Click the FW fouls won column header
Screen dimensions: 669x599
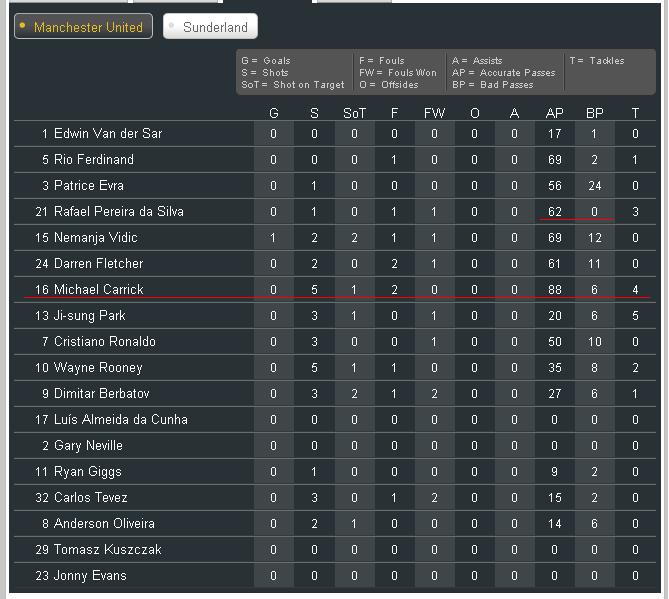(x=434, y=113)
